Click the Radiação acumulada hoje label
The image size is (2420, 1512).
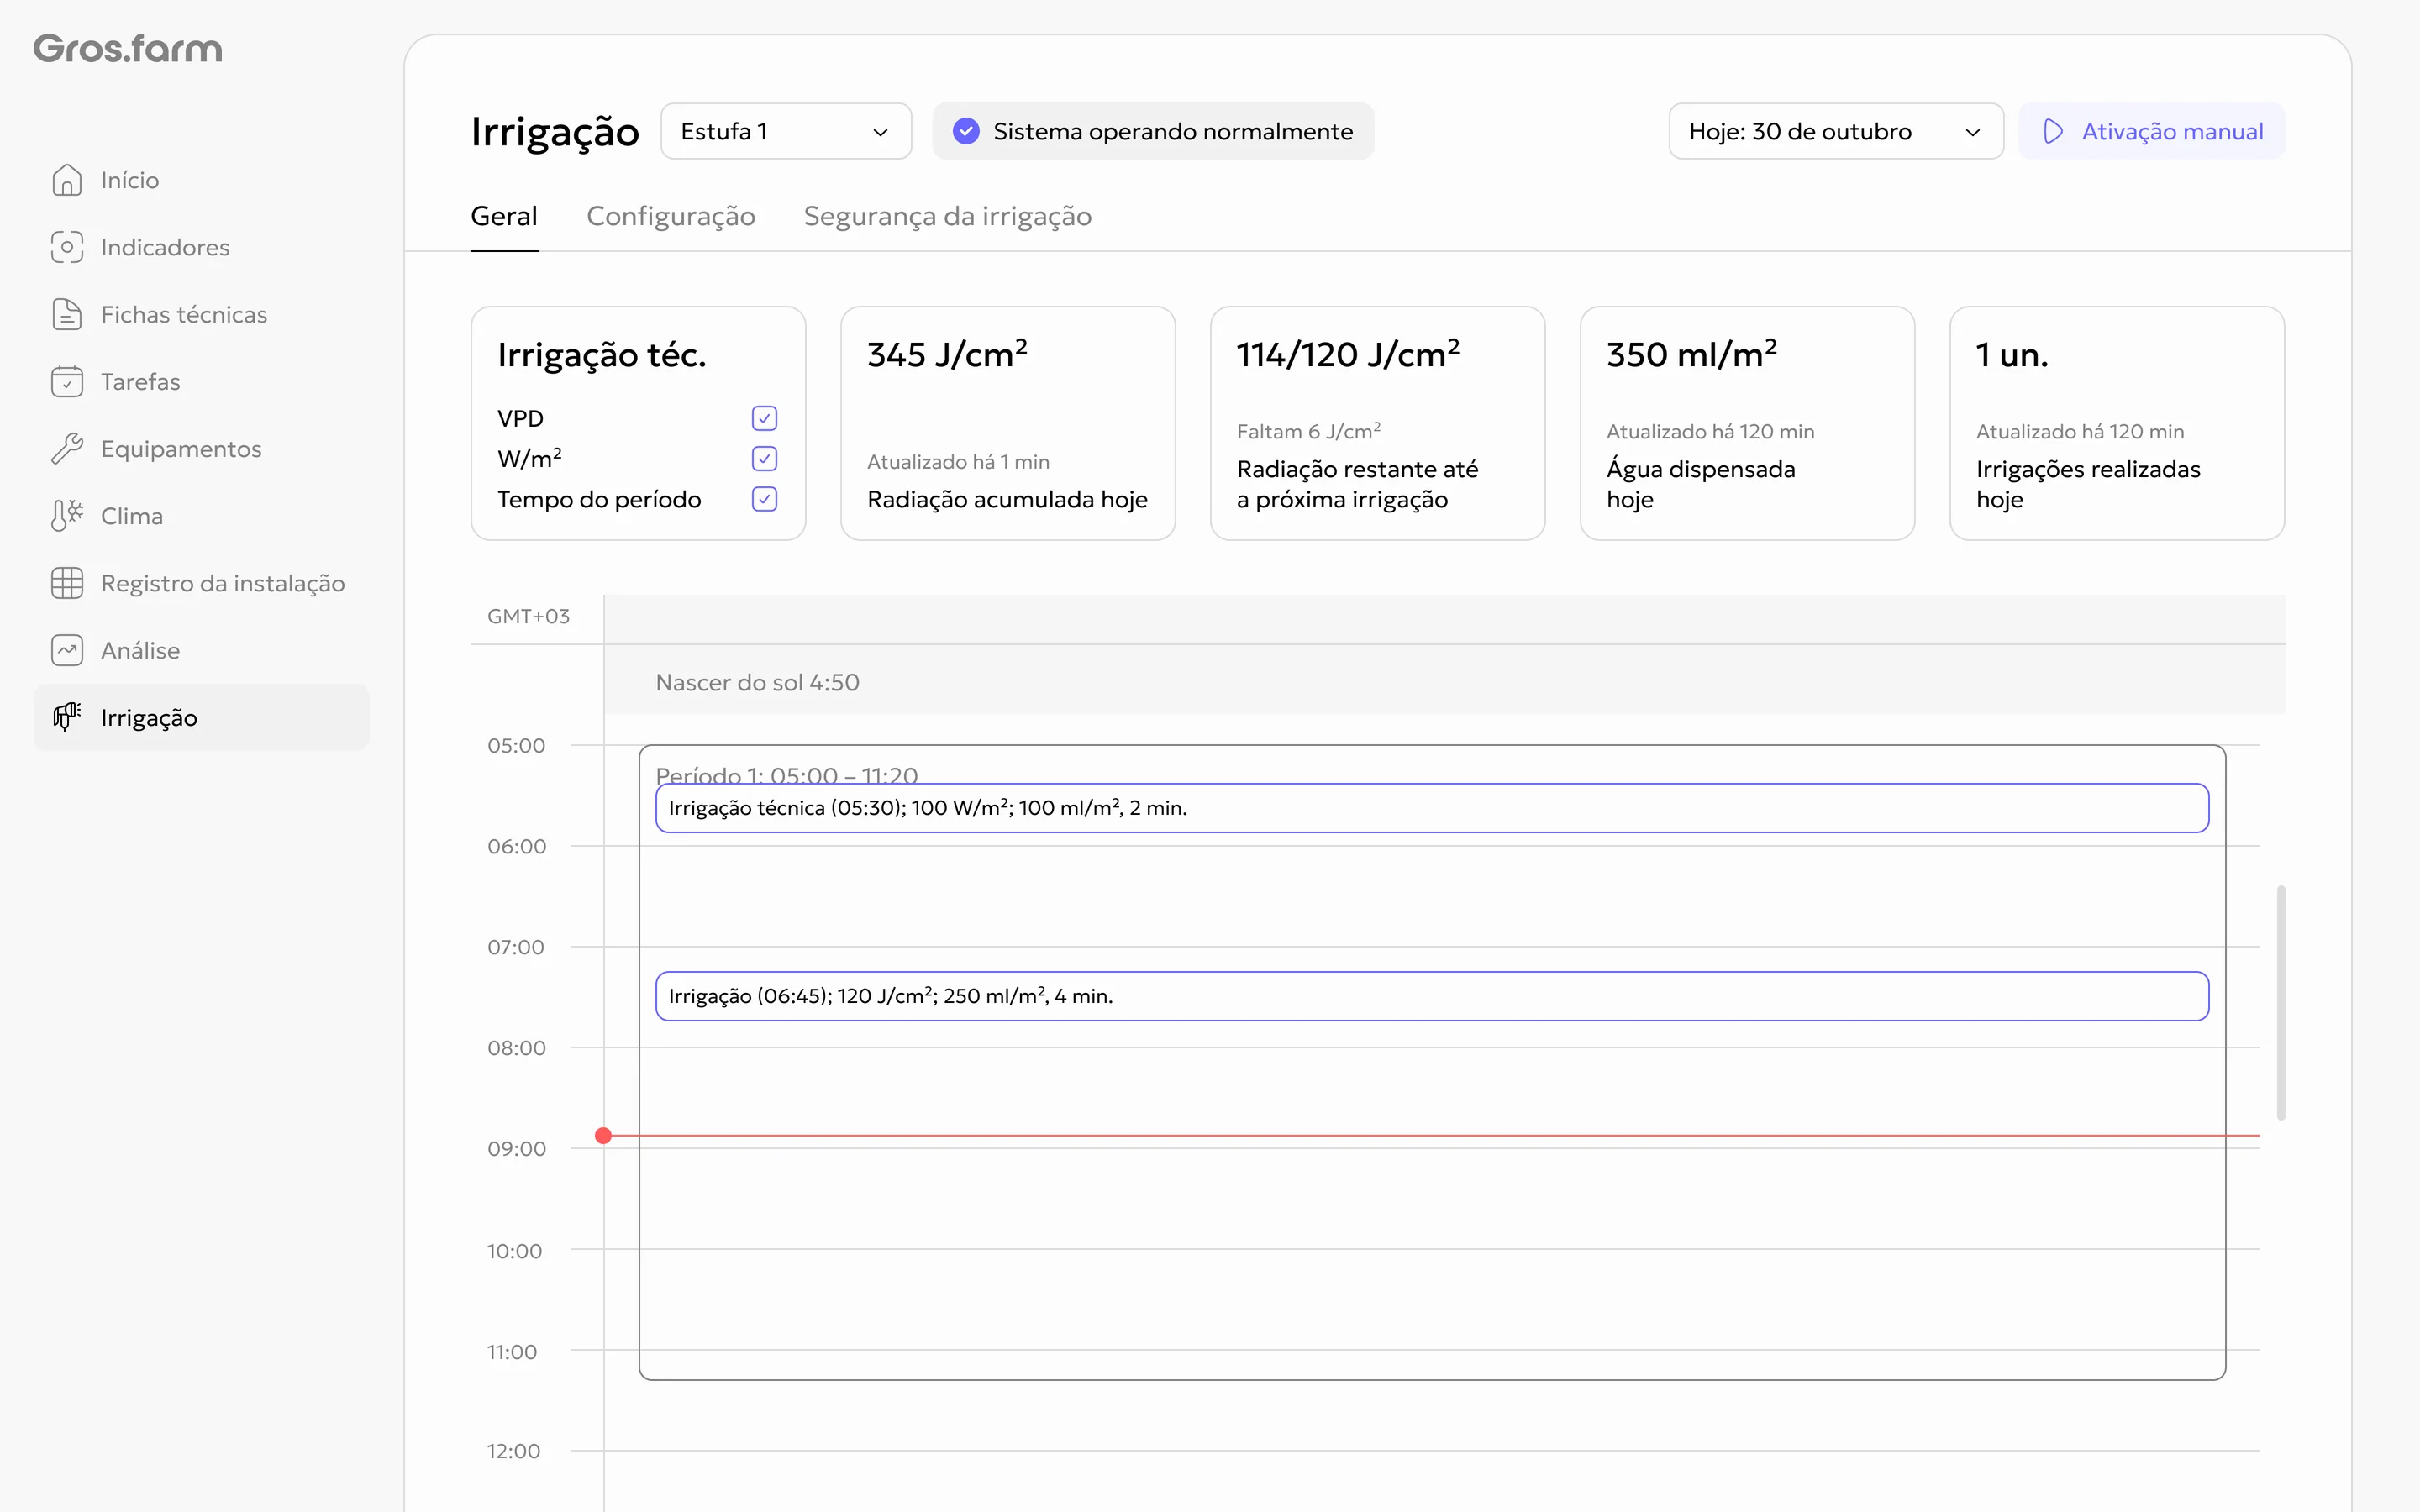tap(1007, 499)
